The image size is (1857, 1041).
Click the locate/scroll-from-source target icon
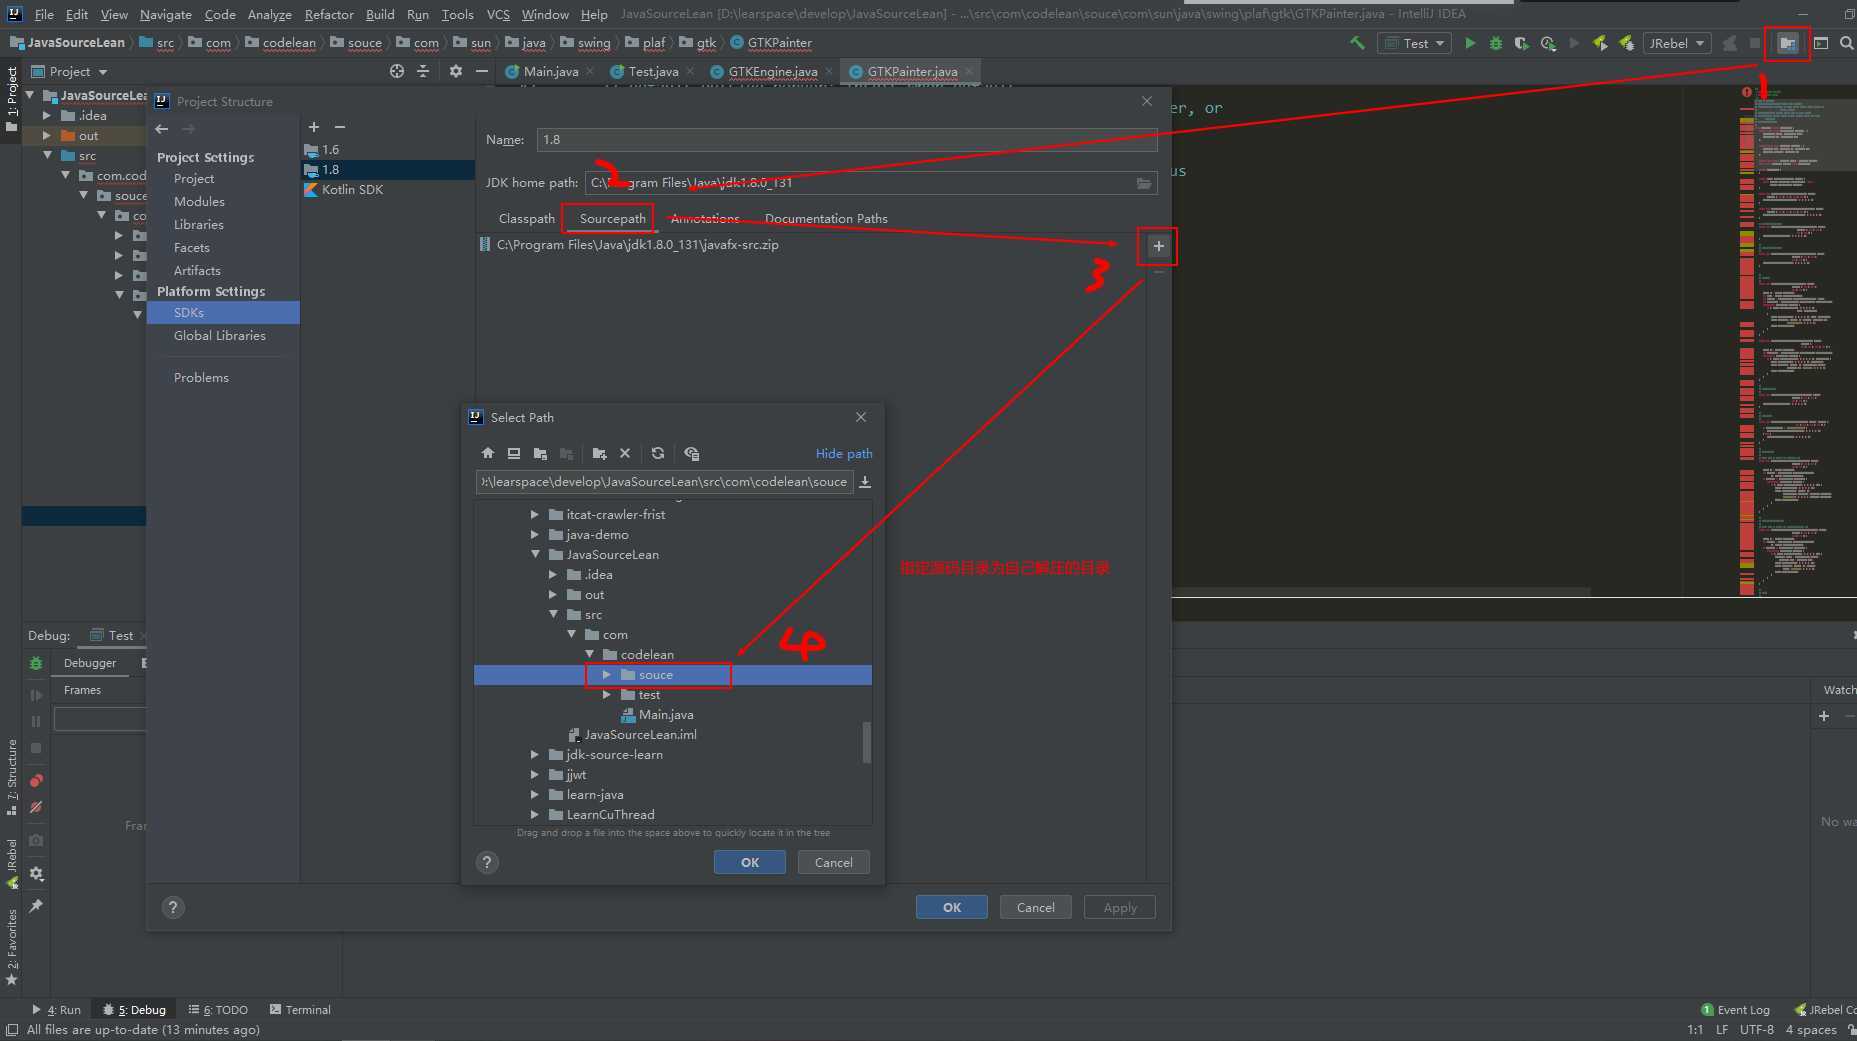tap(397, 71)
